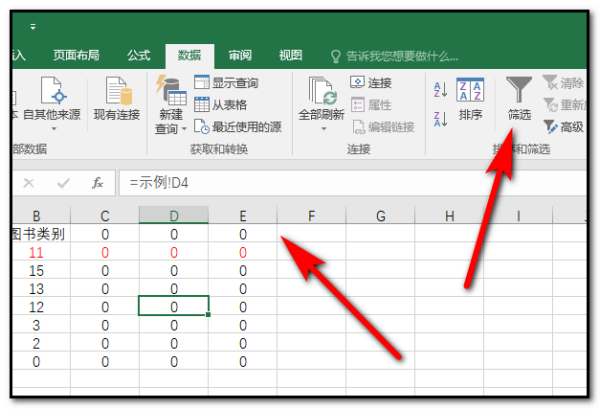Click the red 0 in column D
600x409 pixels.
174,253
